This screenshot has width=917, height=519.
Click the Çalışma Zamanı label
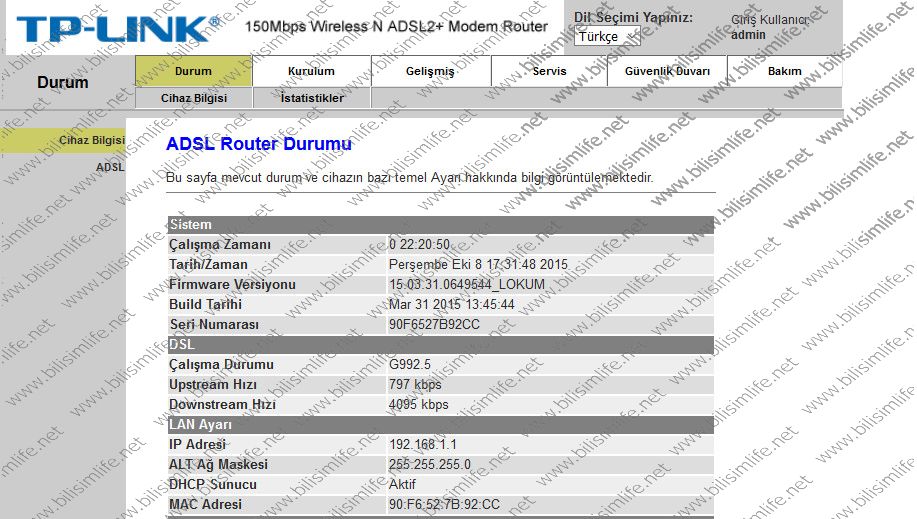point(220,245)
